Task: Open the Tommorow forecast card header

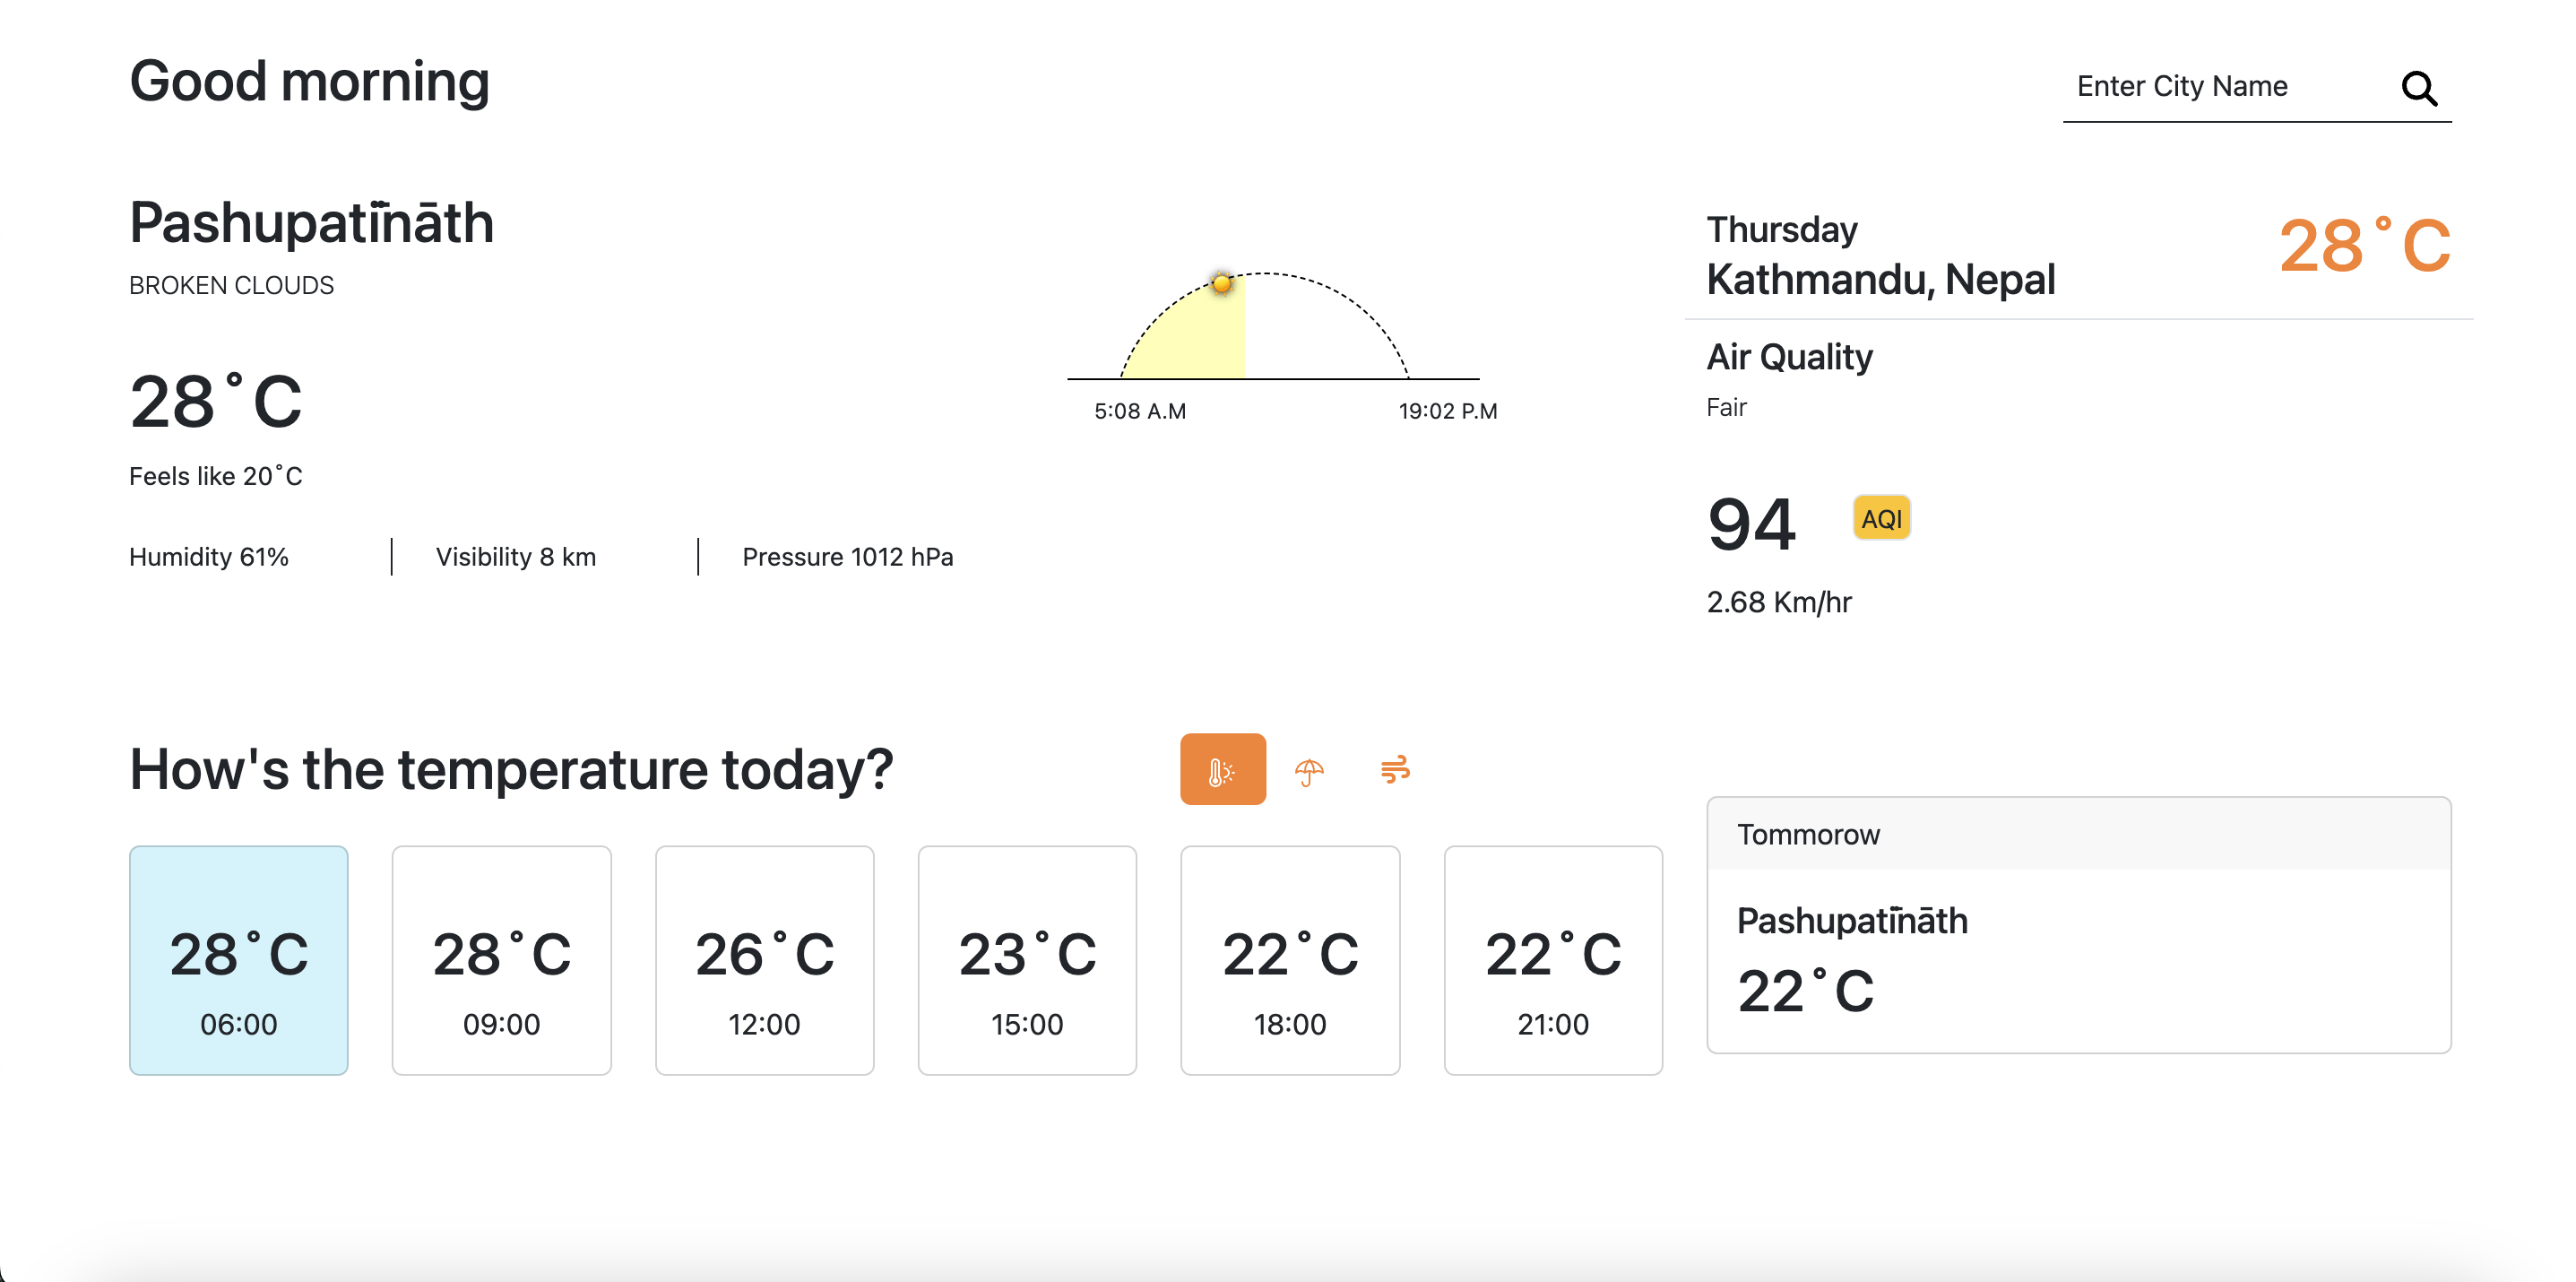Action: [2078, 834]
